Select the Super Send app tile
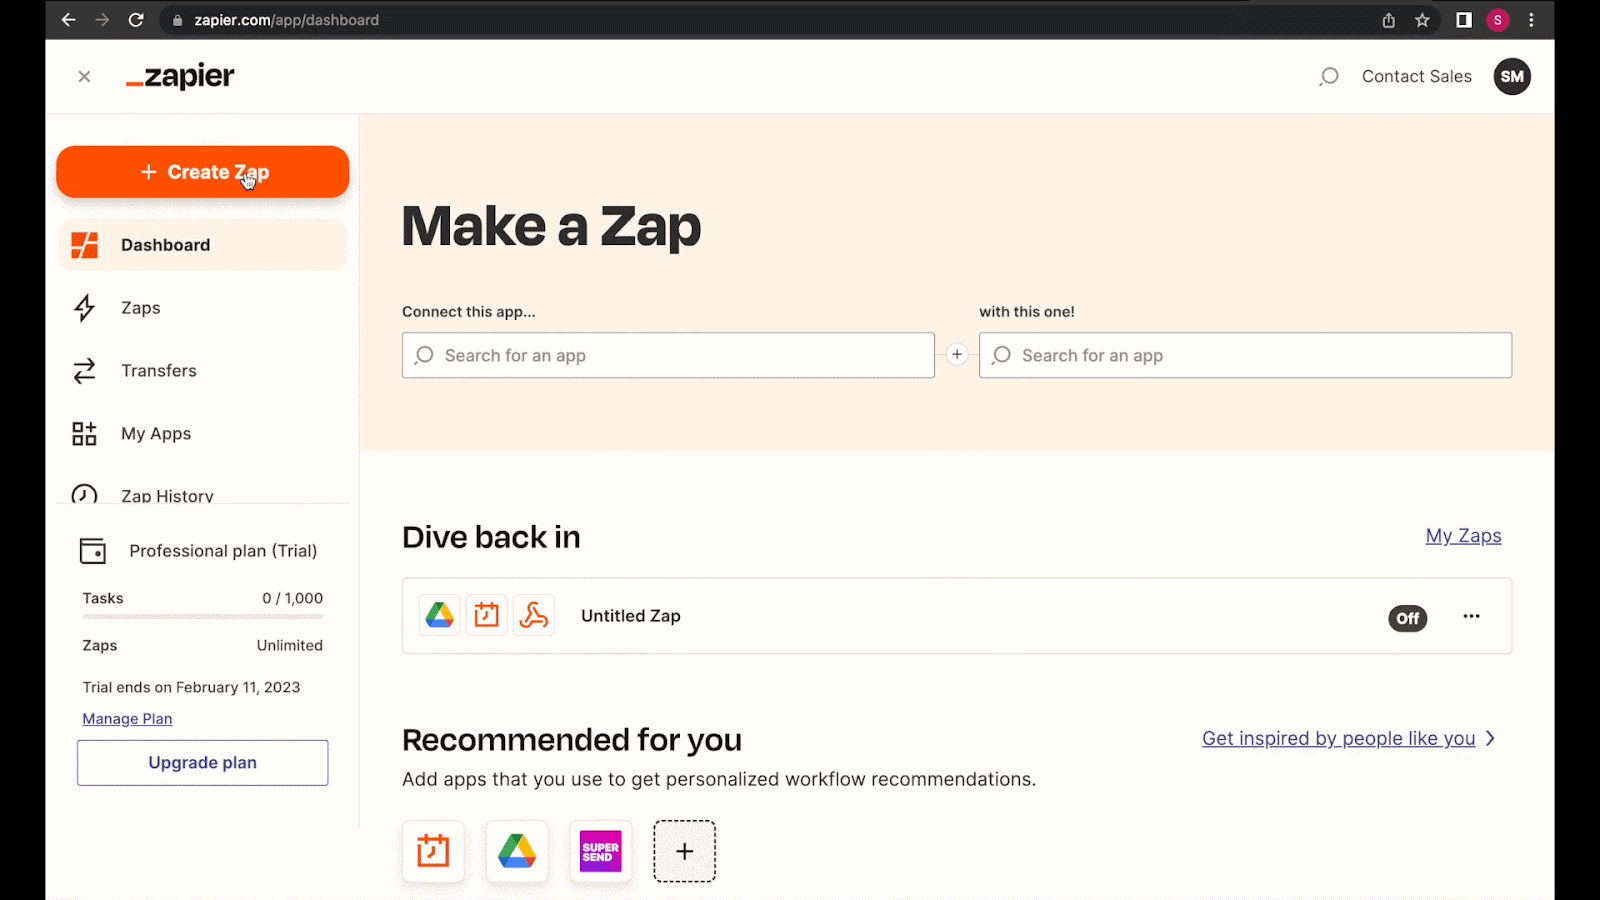The image size is (1600, 900). (601, 851)
